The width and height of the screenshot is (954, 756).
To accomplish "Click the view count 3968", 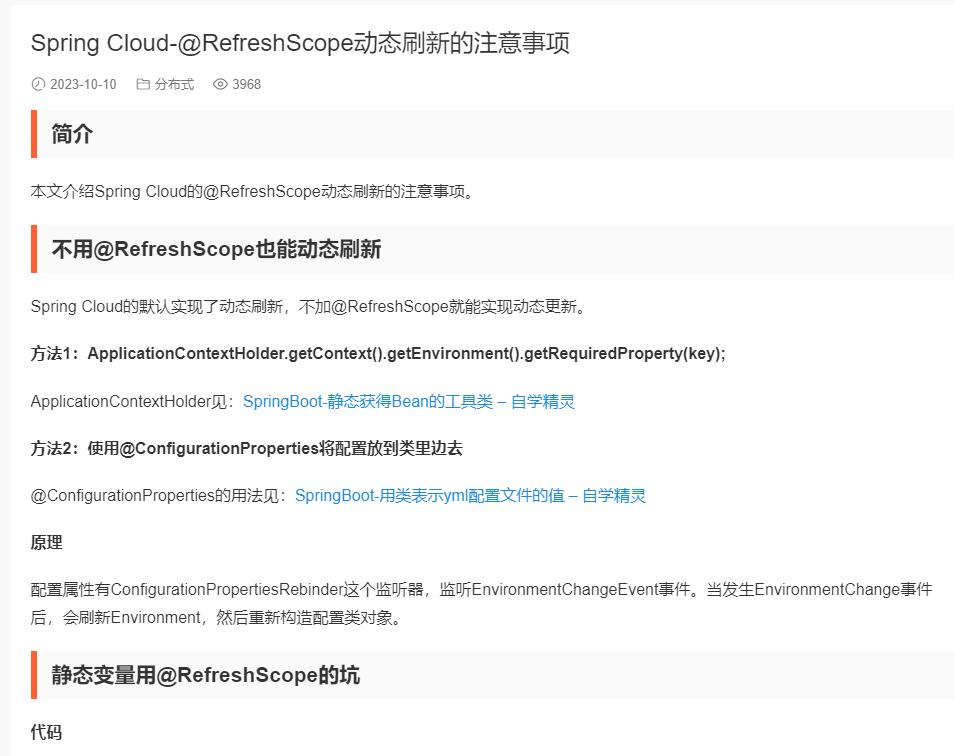I will coord(246,84).
